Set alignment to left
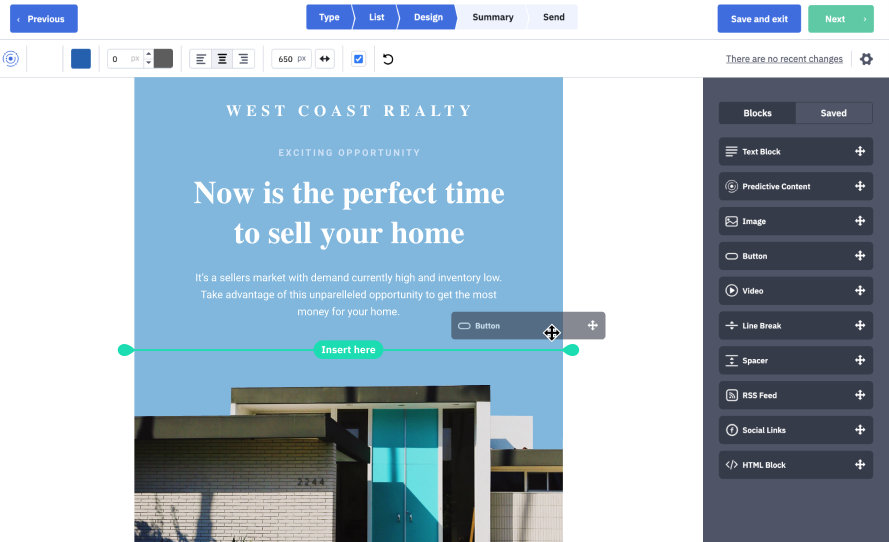Screen dimensions: 889x542 coord(201,59)
